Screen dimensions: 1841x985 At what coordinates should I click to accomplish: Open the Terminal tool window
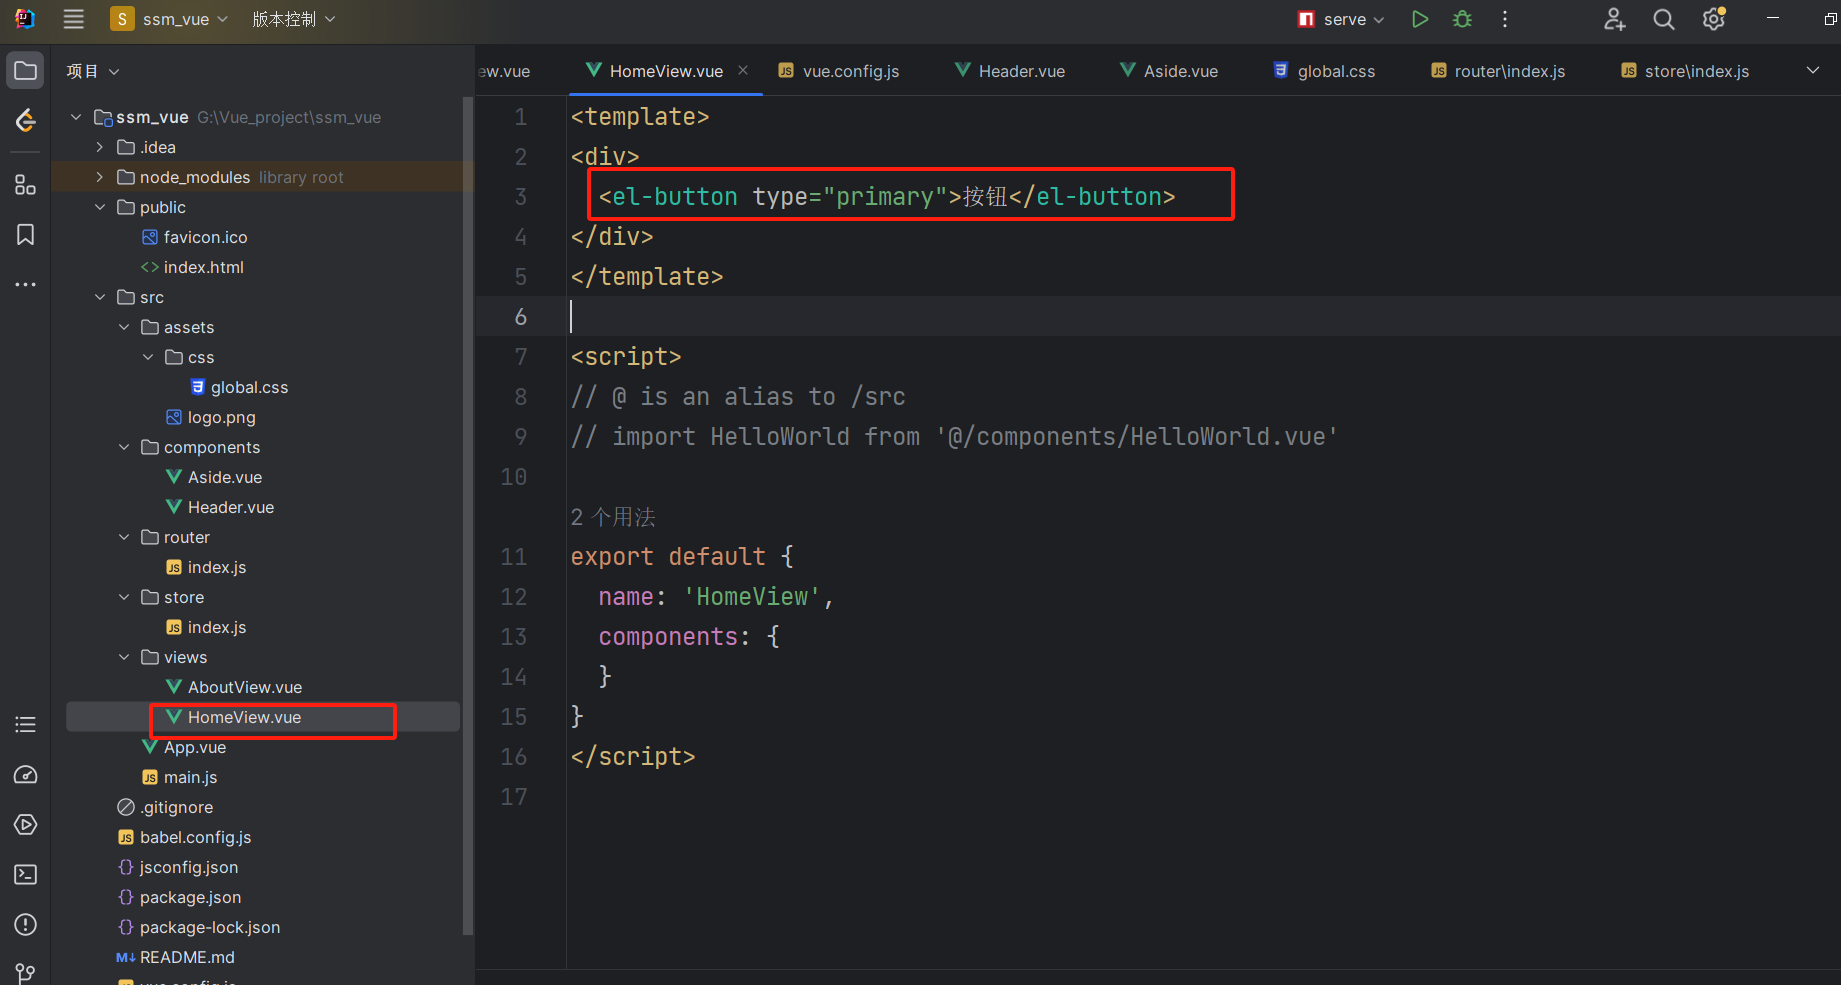coord(26,875)
